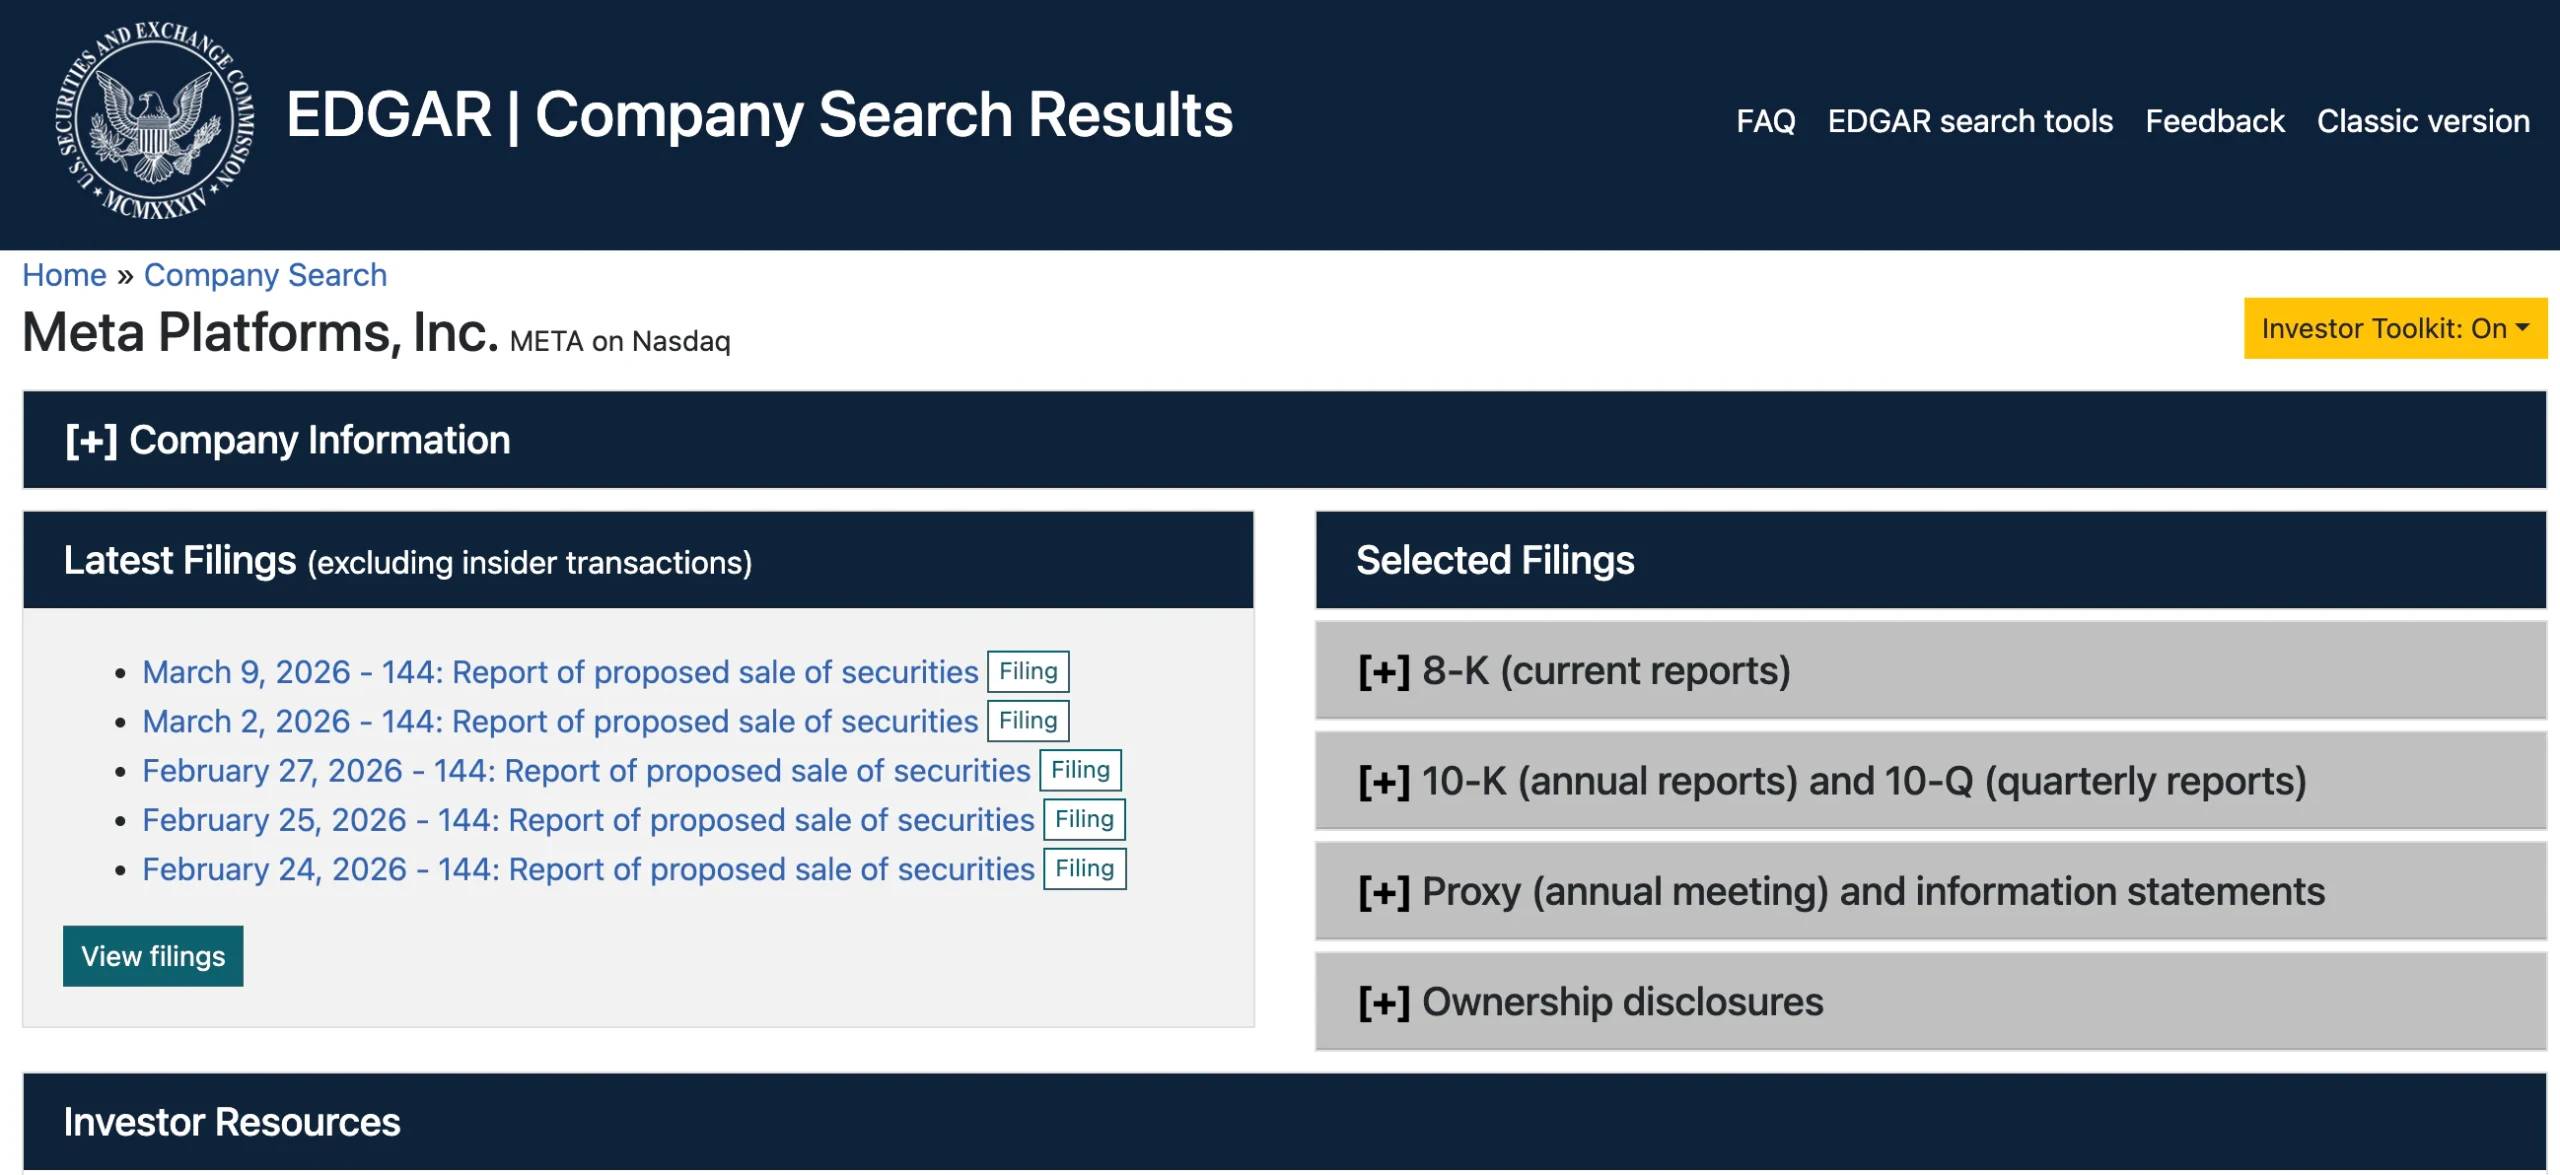
Task: Expand 10-K and 10-Q reports section
Action: pos(1830,781)
